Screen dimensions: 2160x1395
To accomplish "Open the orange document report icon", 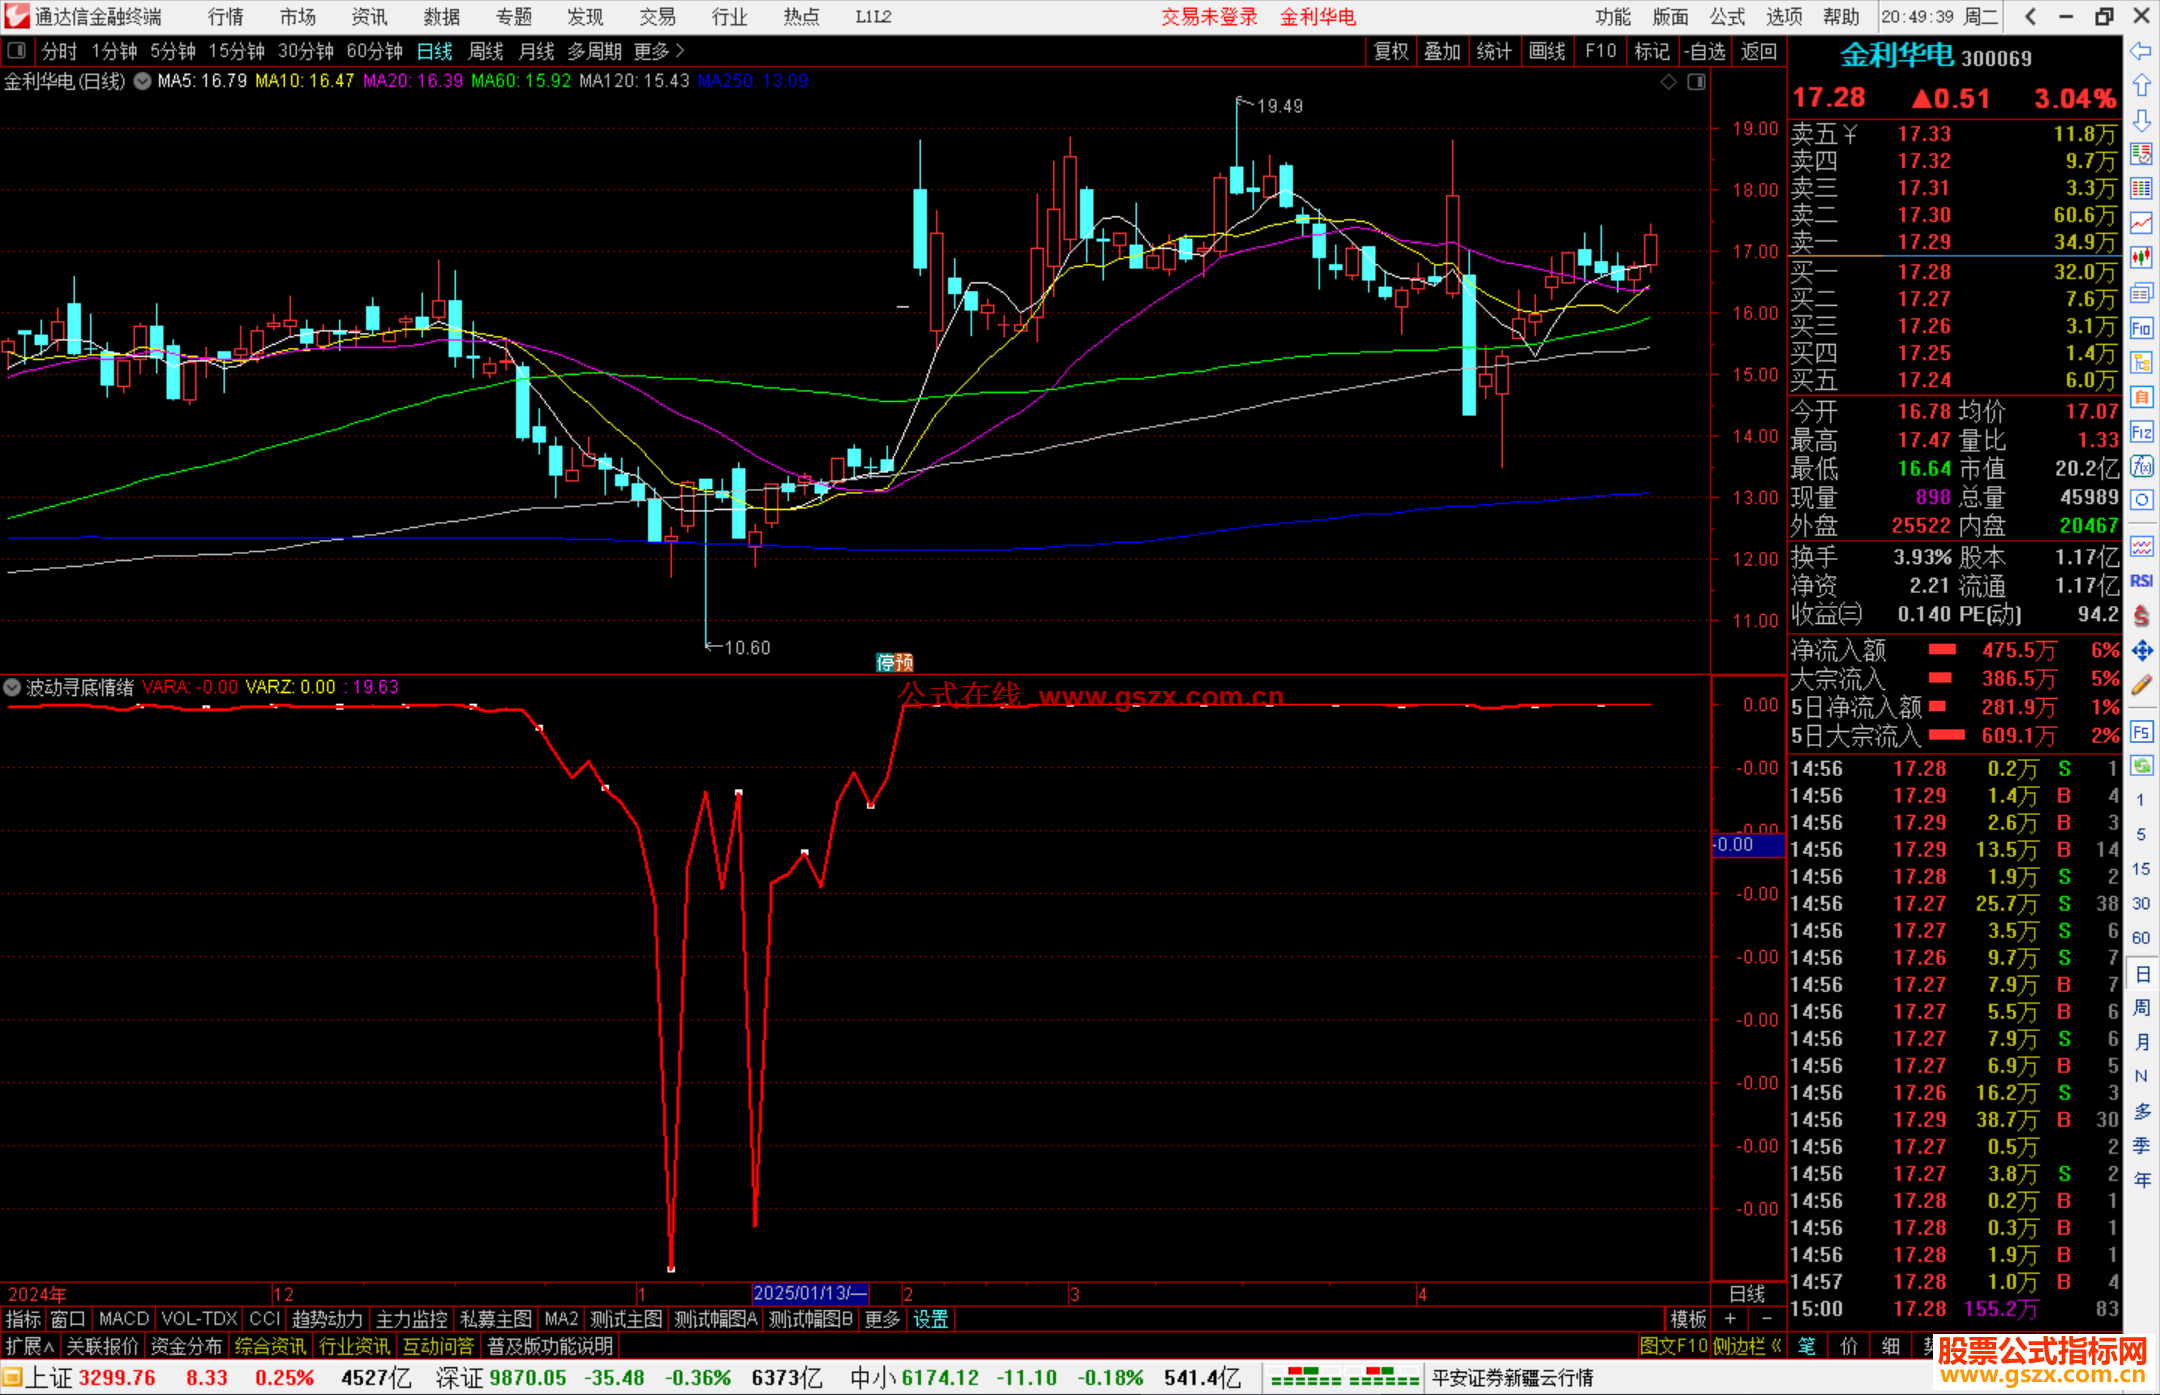I will (2141, 397).
